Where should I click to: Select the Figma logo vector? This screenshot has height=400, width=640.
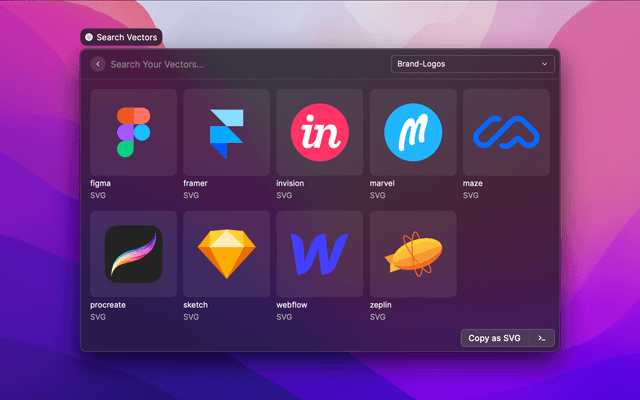click(x=133, y=132)
